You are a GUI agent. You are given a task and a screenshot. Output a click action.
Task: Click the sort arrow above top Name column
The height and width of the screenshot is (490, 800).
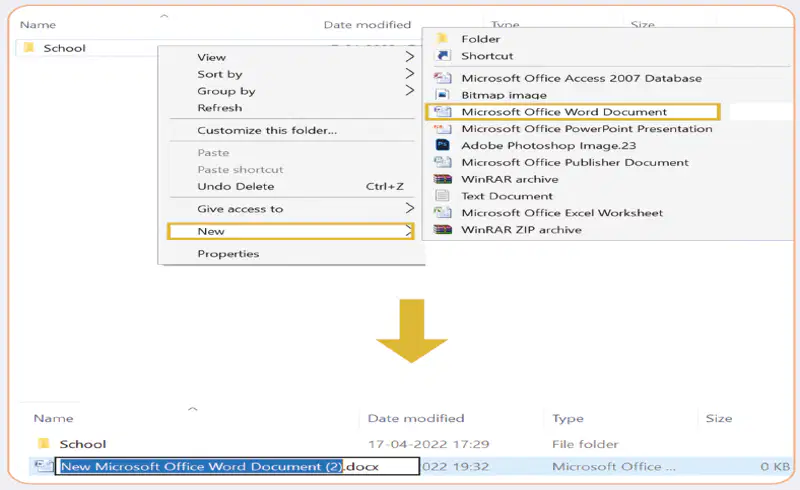164,16
